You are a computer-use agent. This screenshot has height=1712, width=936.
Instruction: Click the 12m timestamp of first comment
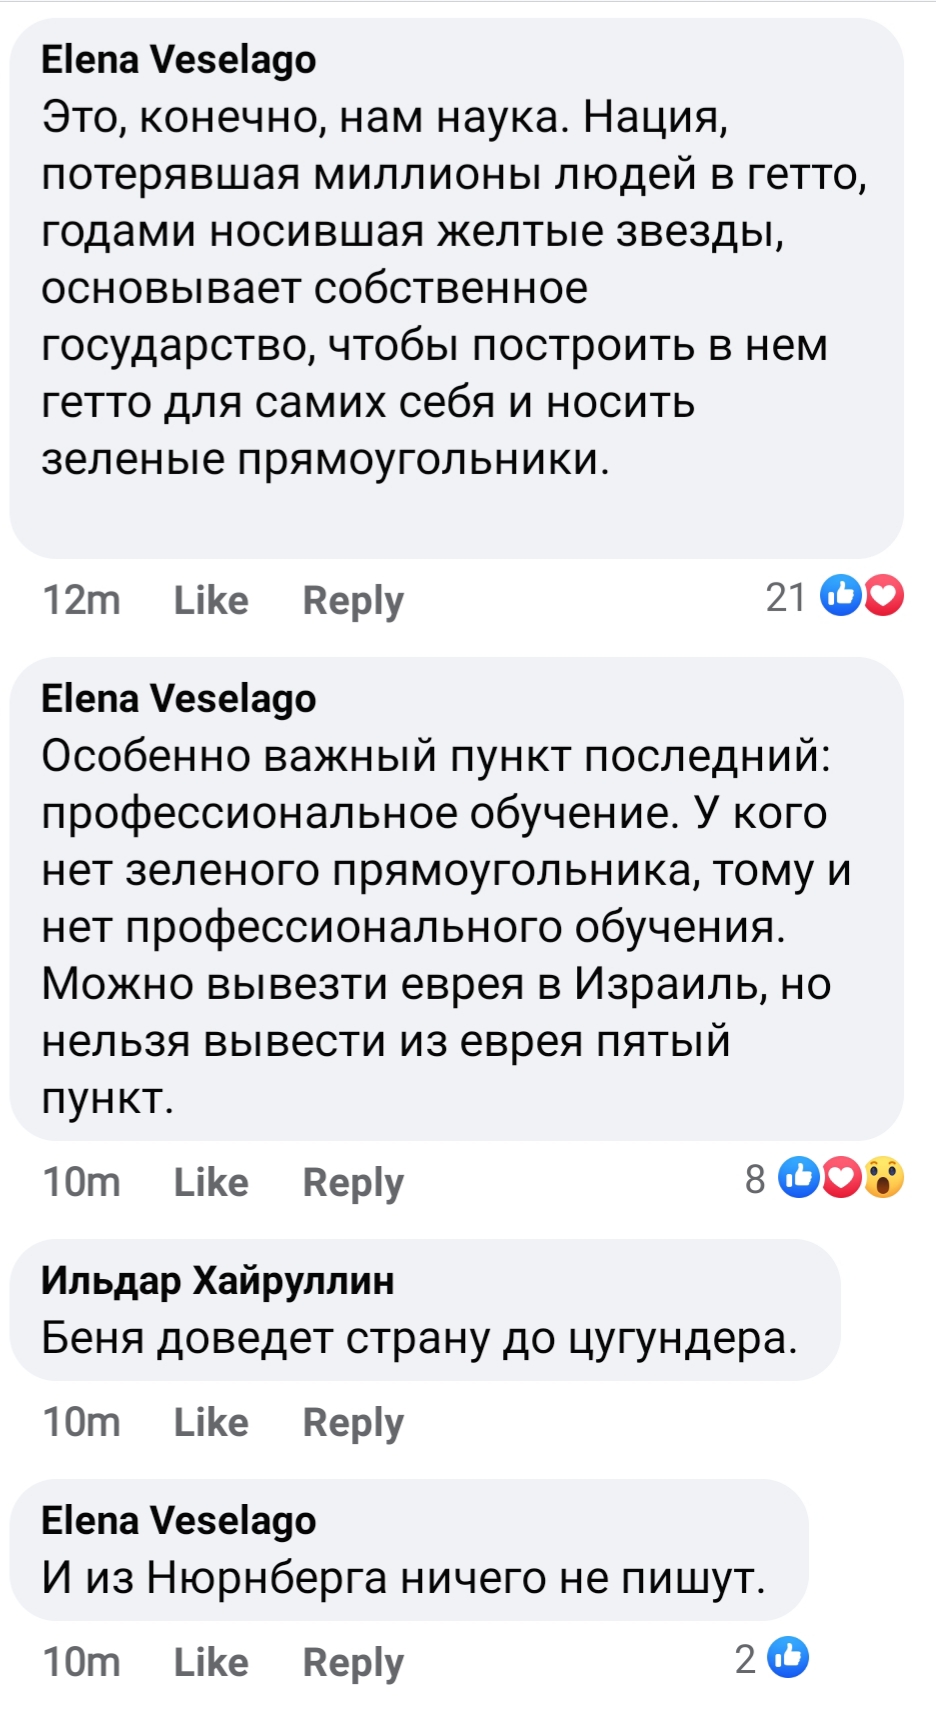[x=81, y=600]
